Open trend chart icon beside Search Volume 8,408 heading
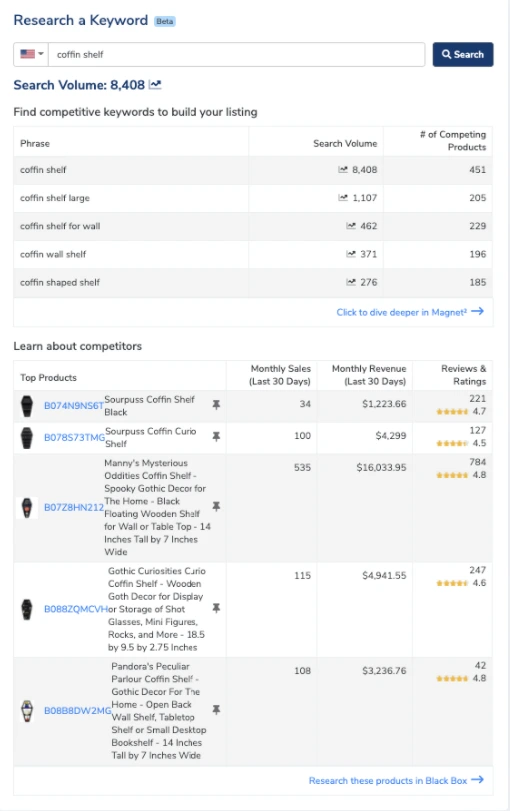The height and width of the screenshot is (811, 510). coord(155,84)
